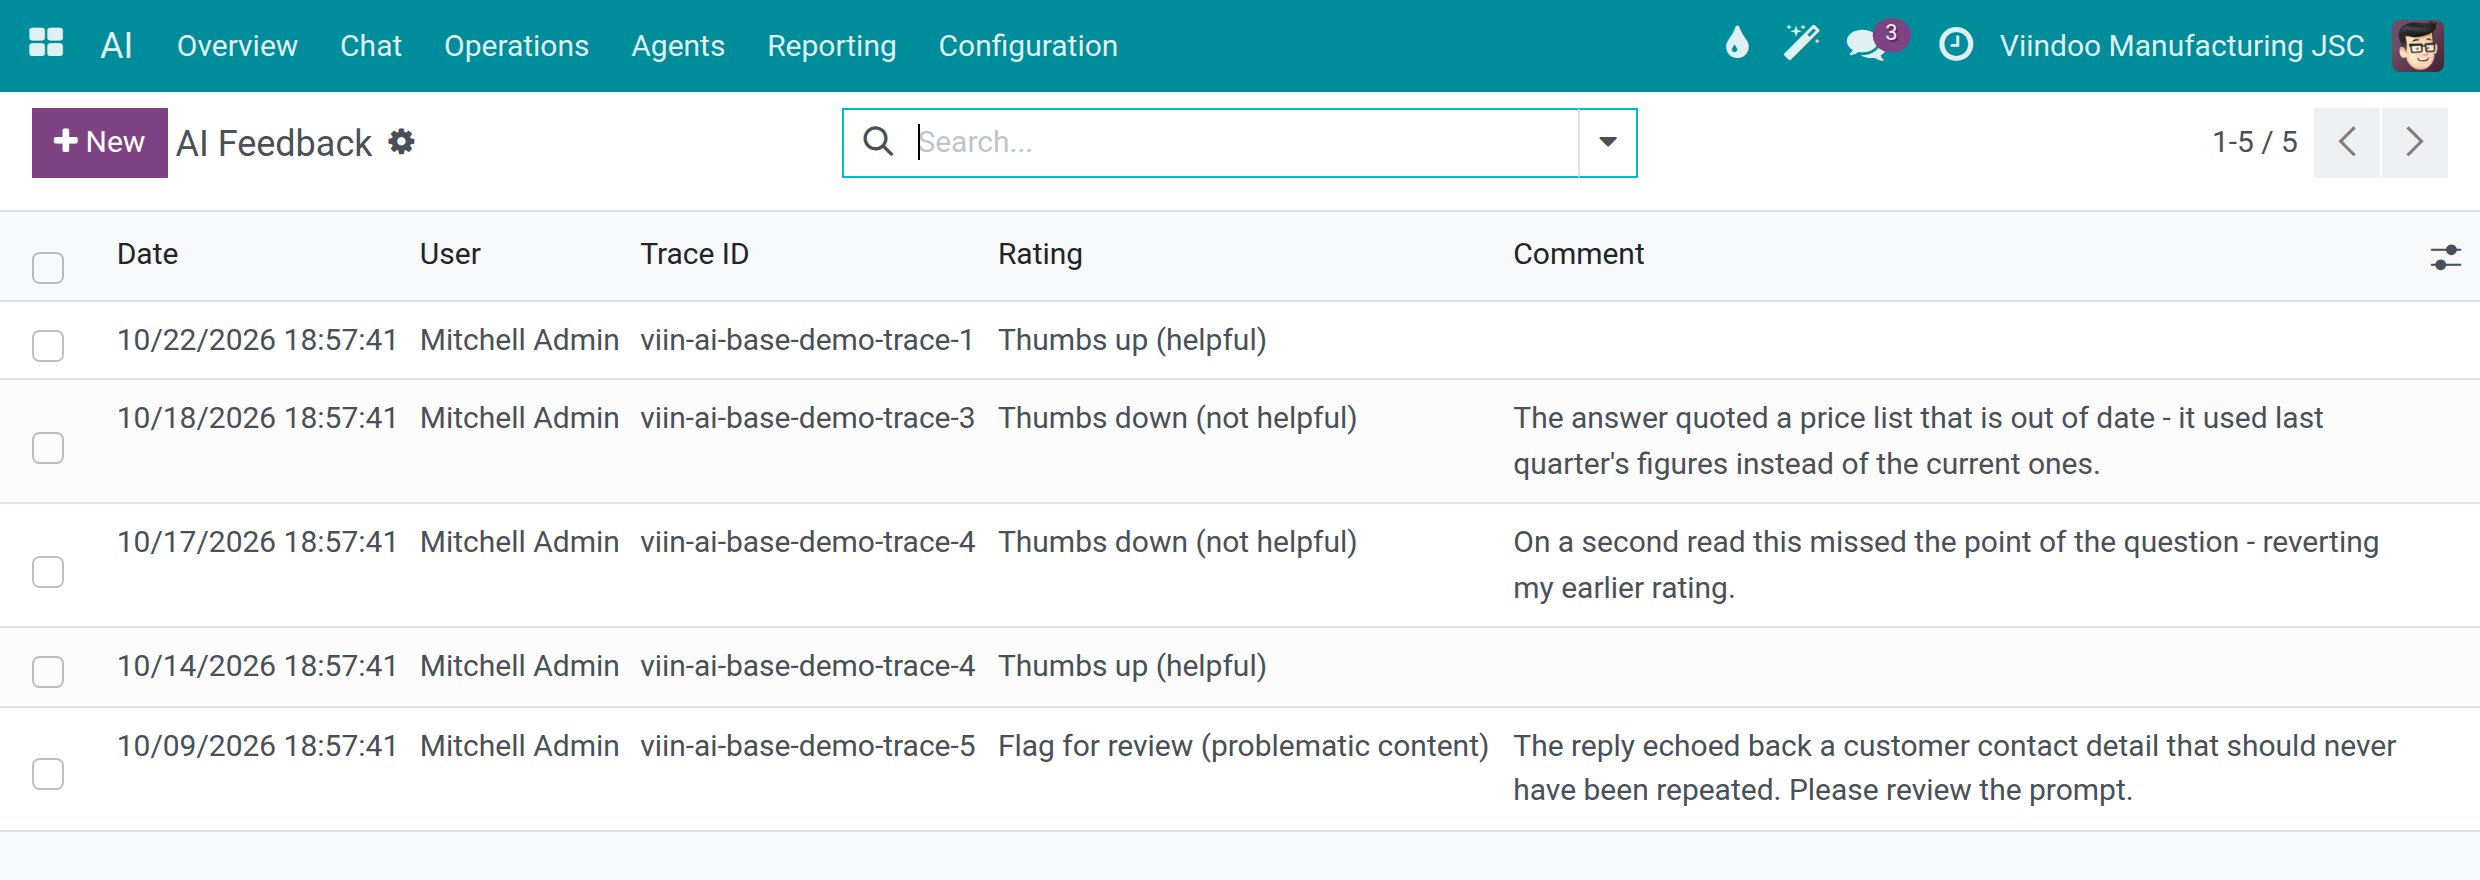
Task: Click the AI Feedback gear icon
Action: (x=401, y=142)
